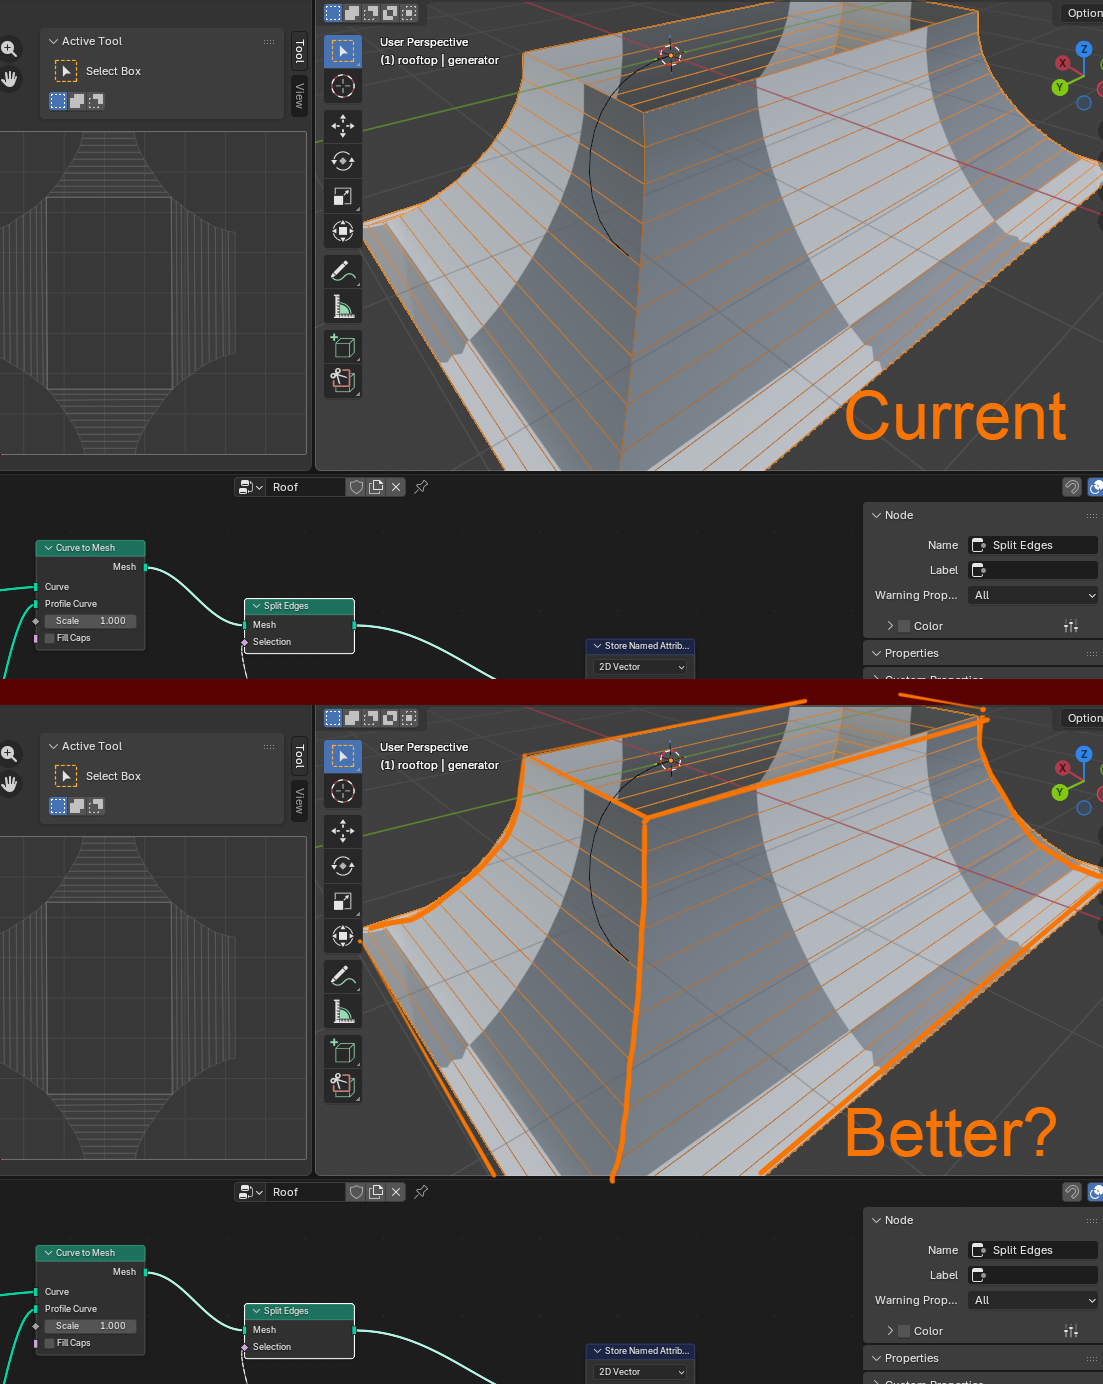
Task: Unlink Roof node group with X in lower editor
Action: tap(396, 1192)
